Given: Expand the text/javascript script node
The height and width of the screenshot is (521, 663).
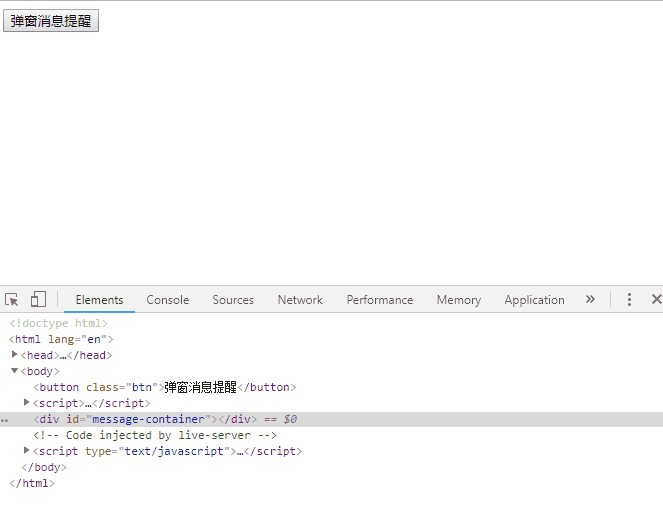Looking at the screenshot, I should 26,450.
